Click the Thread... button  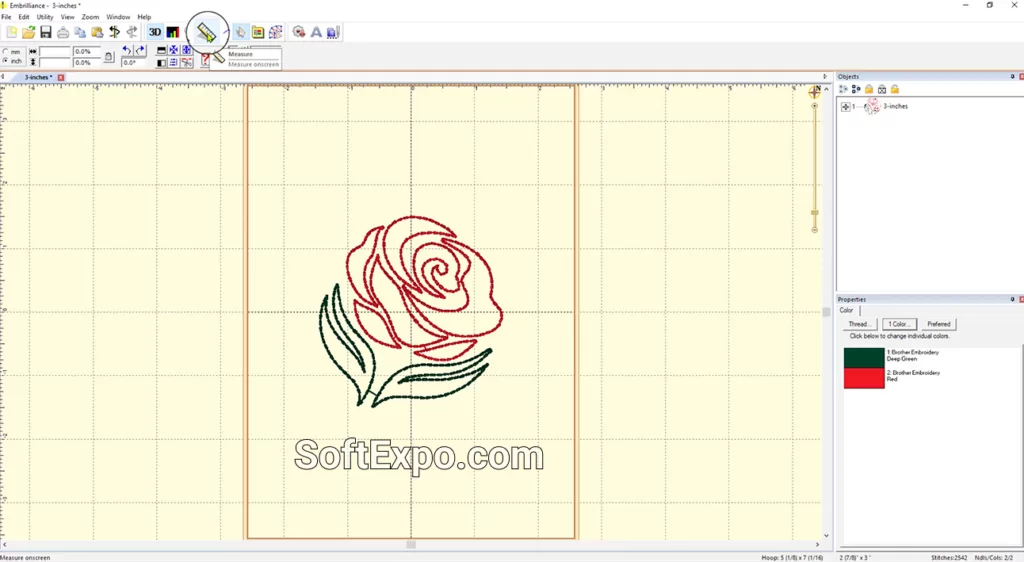pyautogui.click(x=859, y=324)
